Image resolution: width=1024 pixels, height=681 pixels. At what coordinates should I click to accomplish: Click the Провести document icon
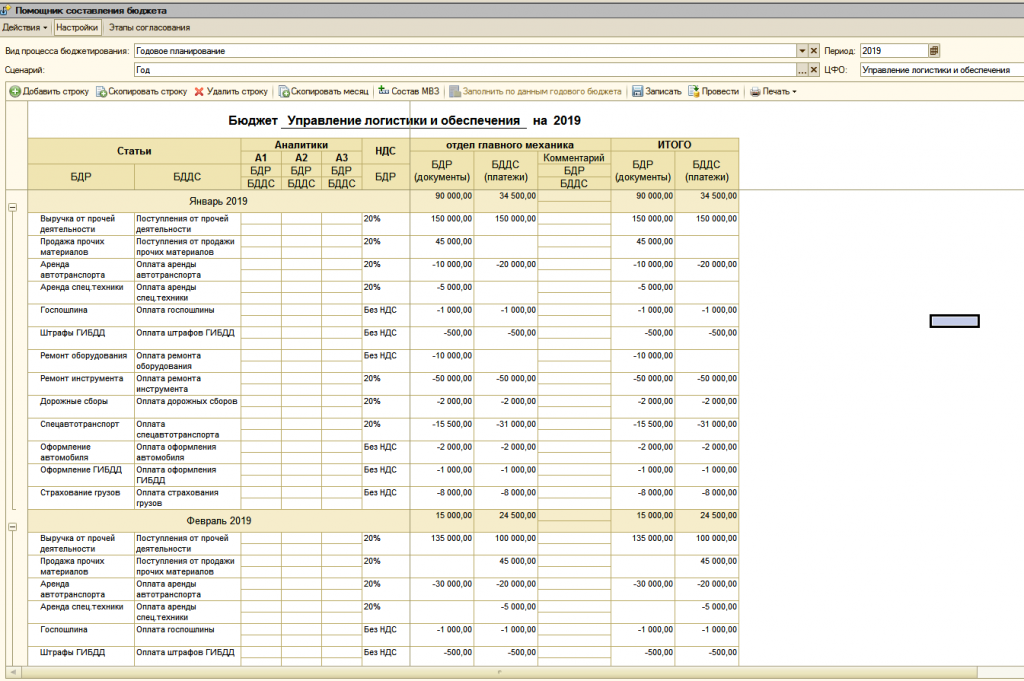pyautogui.click(x=694, y=91)
